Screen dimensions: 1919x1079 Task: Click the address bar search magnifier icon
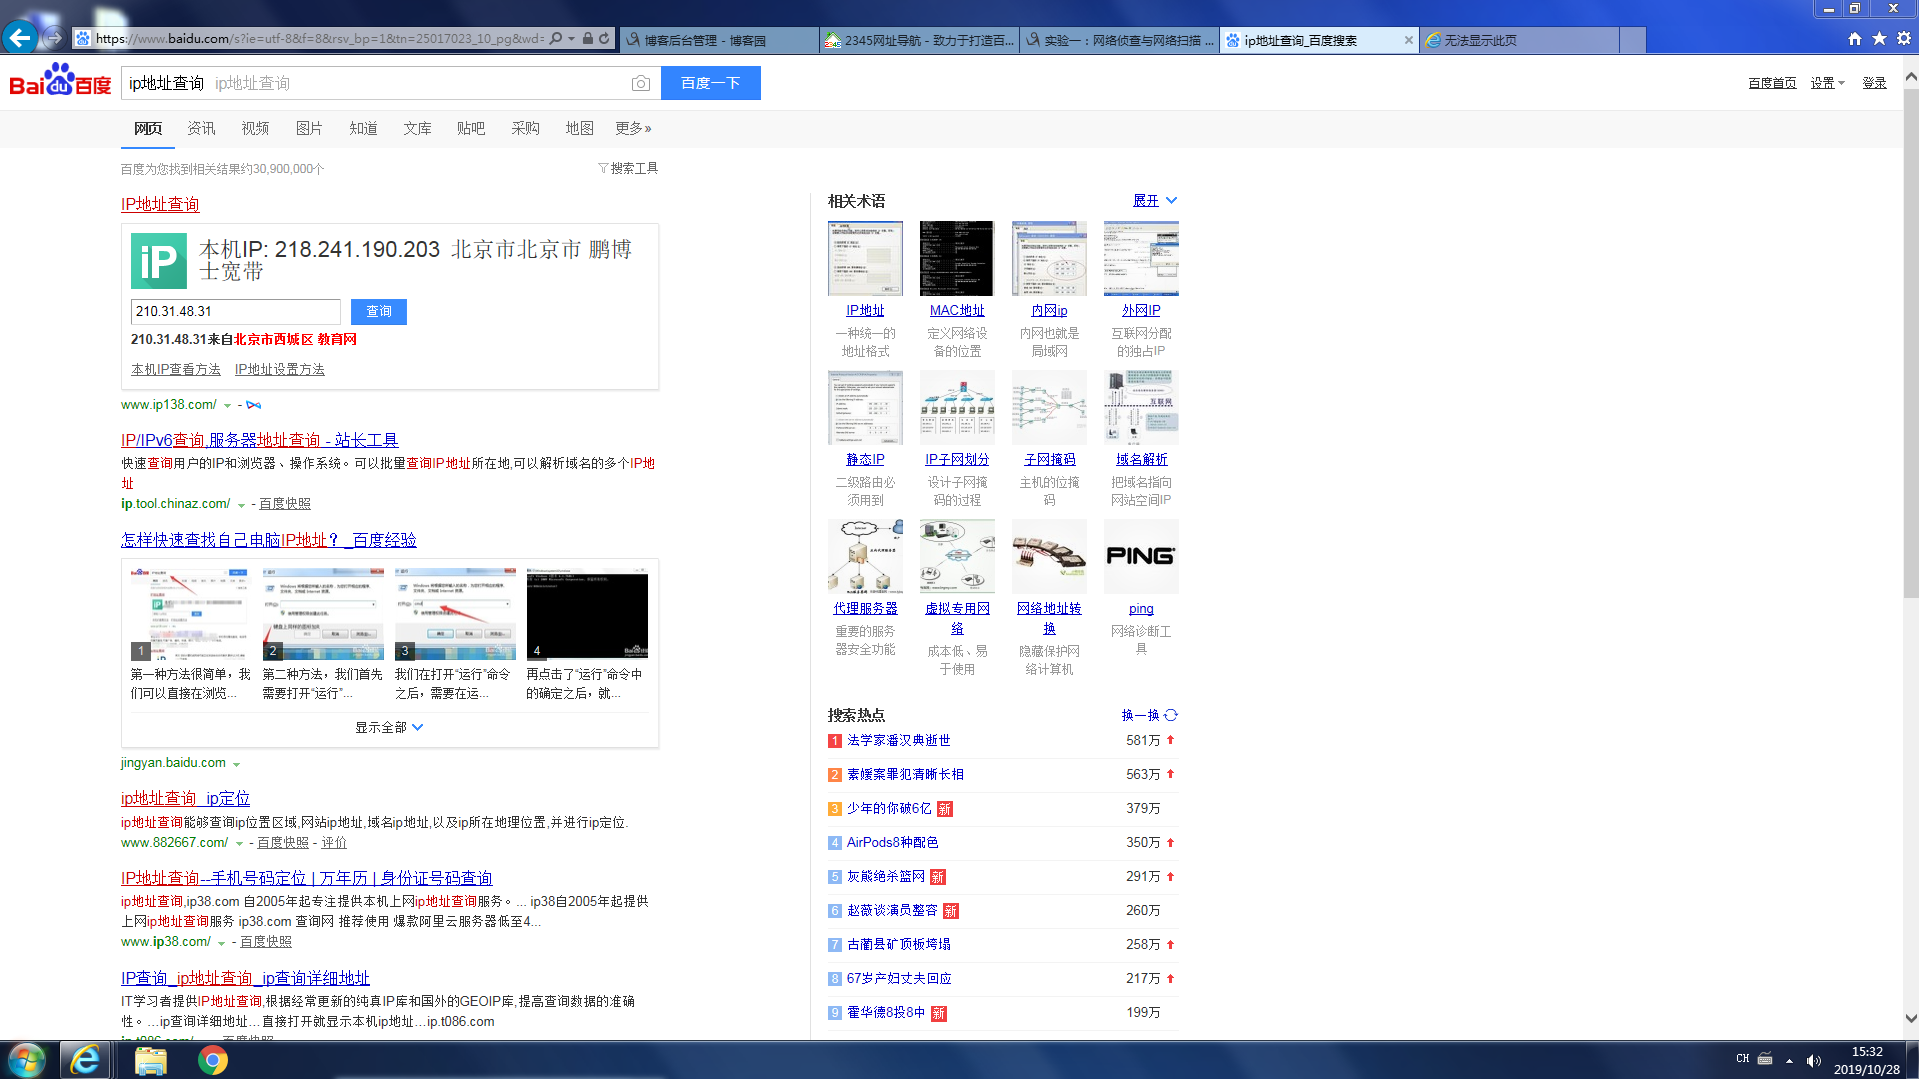[x=556, y=39]
